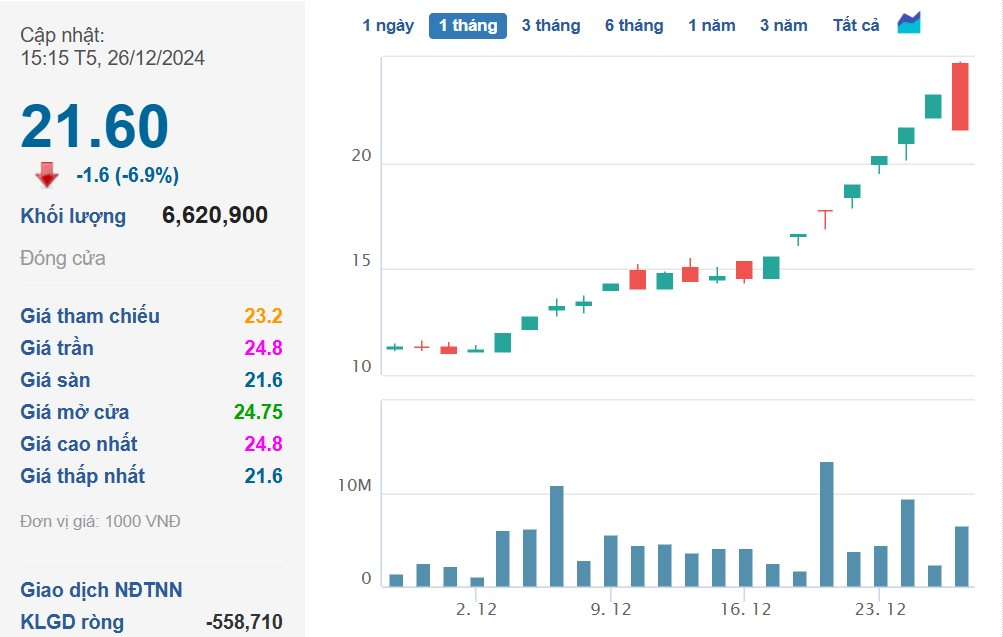This screenshot has width=1003, height=637.
Task: Switch the chart to "3 tháng"
Action: pyautogui.click(x=550, y=25)
